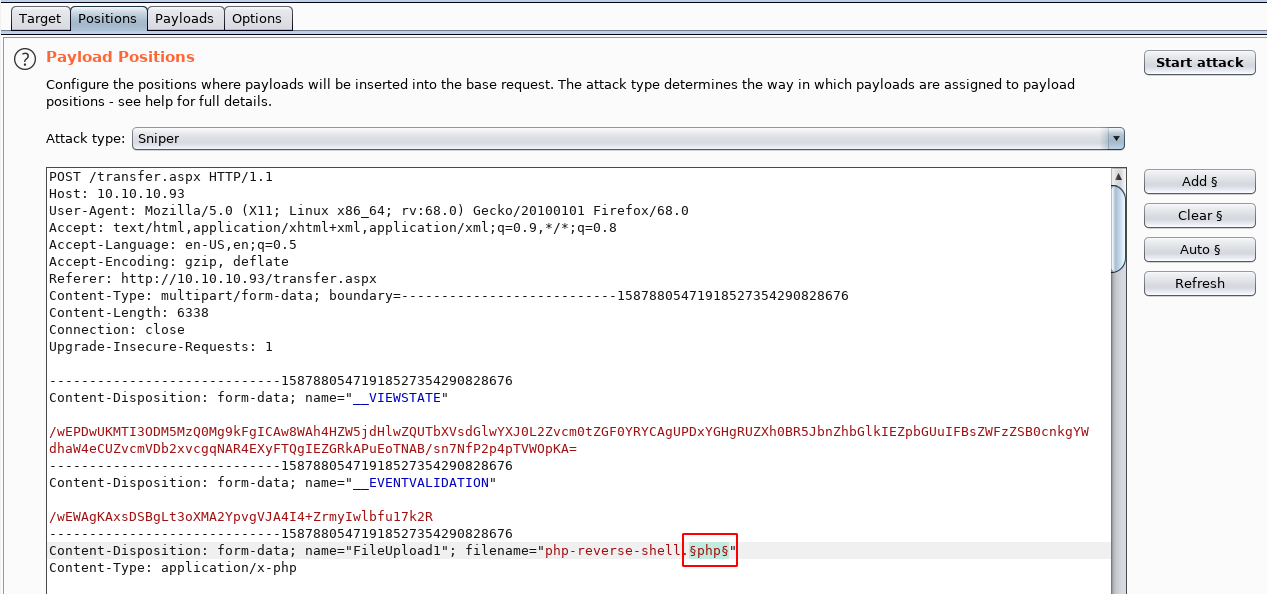Image resolution: width=1267 pixels, height=594 pixels.
Task: Click the request editor scrollbar up arrow
Action: click(1117, 177)
